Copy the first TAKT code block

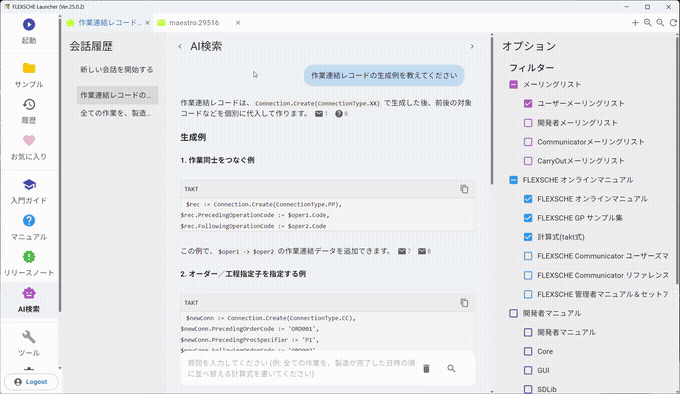pyautogui.click(x=464, y=189)
